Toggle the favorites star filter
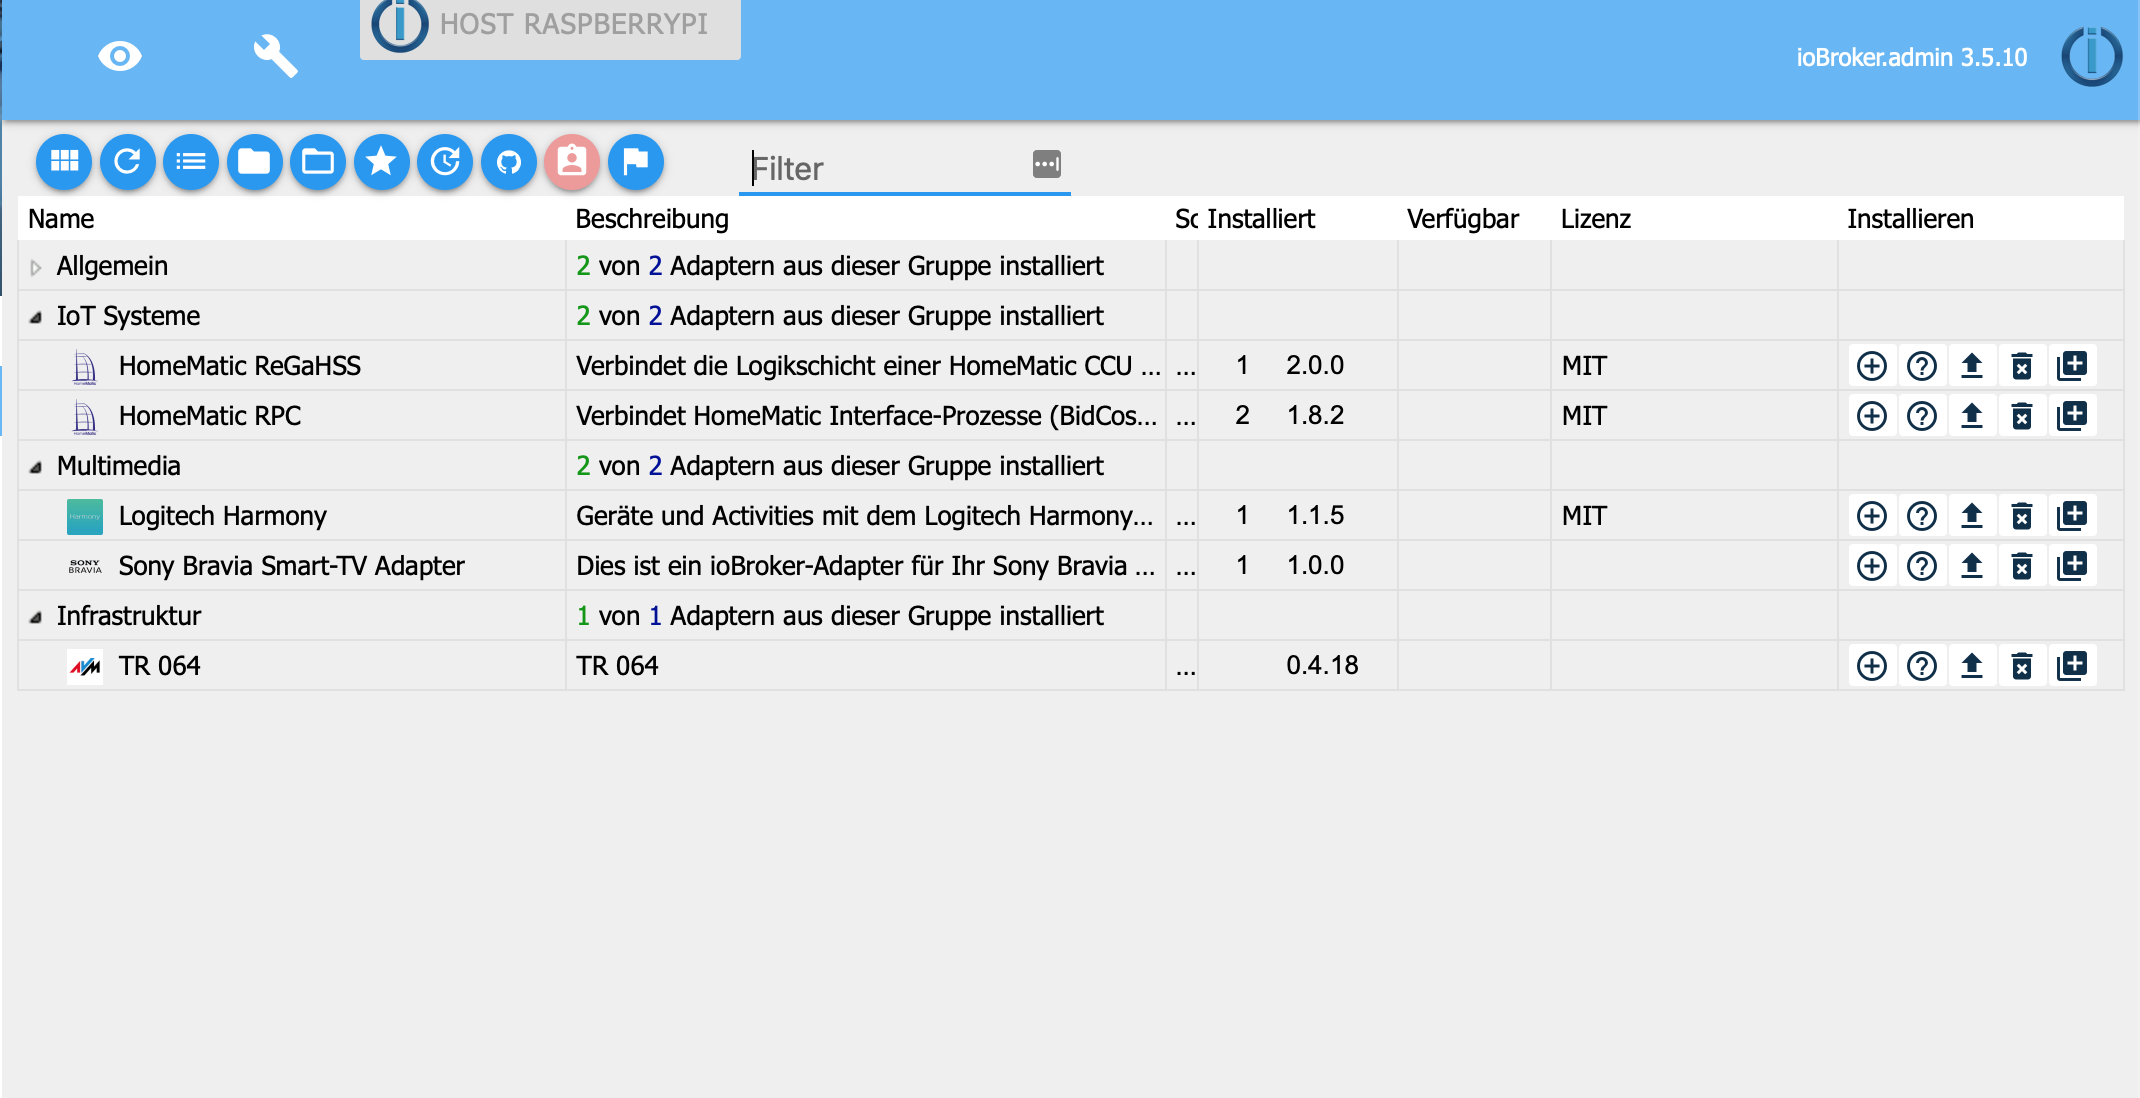2140x1098 pixels. pos(381,161)
